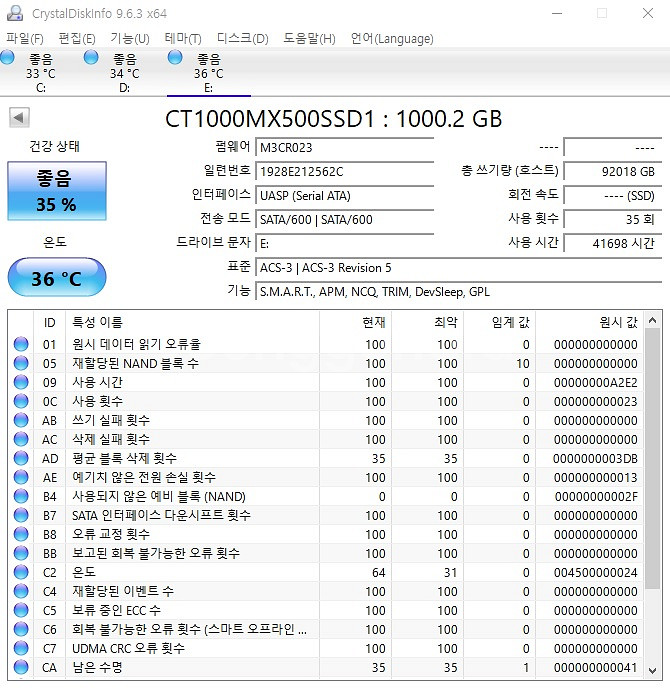Click status orb for attribute 0C
The image size is (670, 688).
[21, 401]
